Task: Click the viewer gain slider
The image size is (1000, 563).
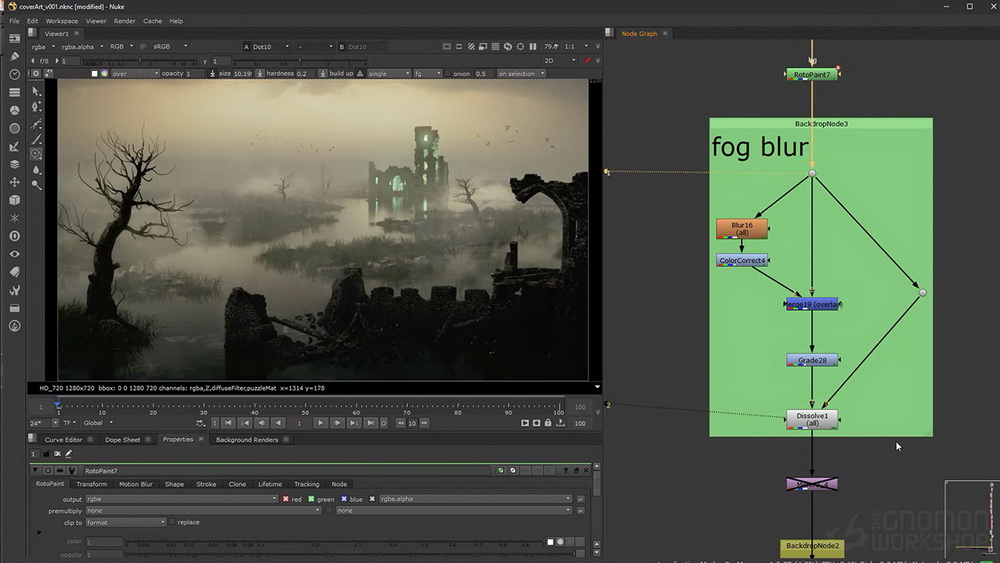Action: pyautogui.click(x=139, y=61)
